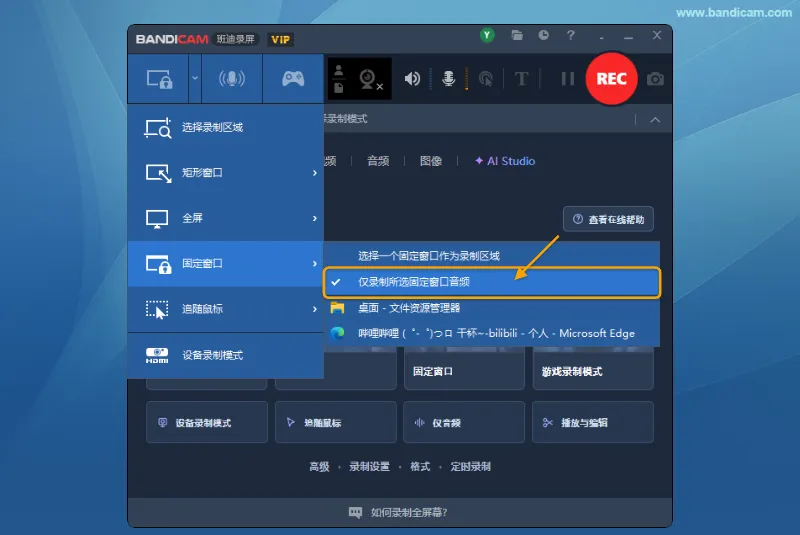Select the screen recording mode icon
800x535 pixels.
click(159, 79)
